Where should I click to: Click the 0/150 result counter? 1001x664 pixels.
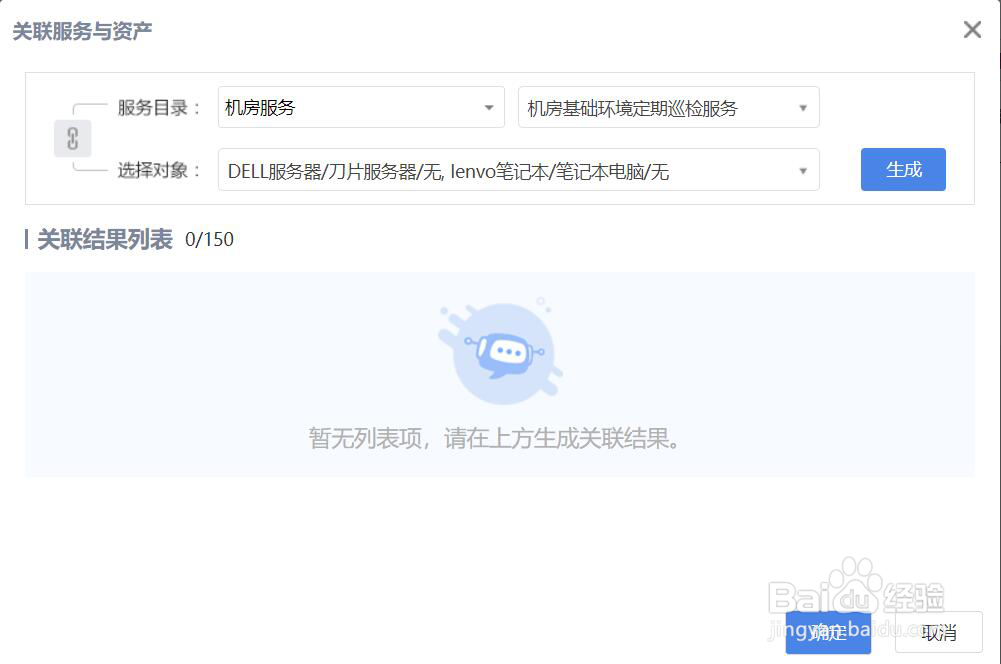click(x=212, y=240)
